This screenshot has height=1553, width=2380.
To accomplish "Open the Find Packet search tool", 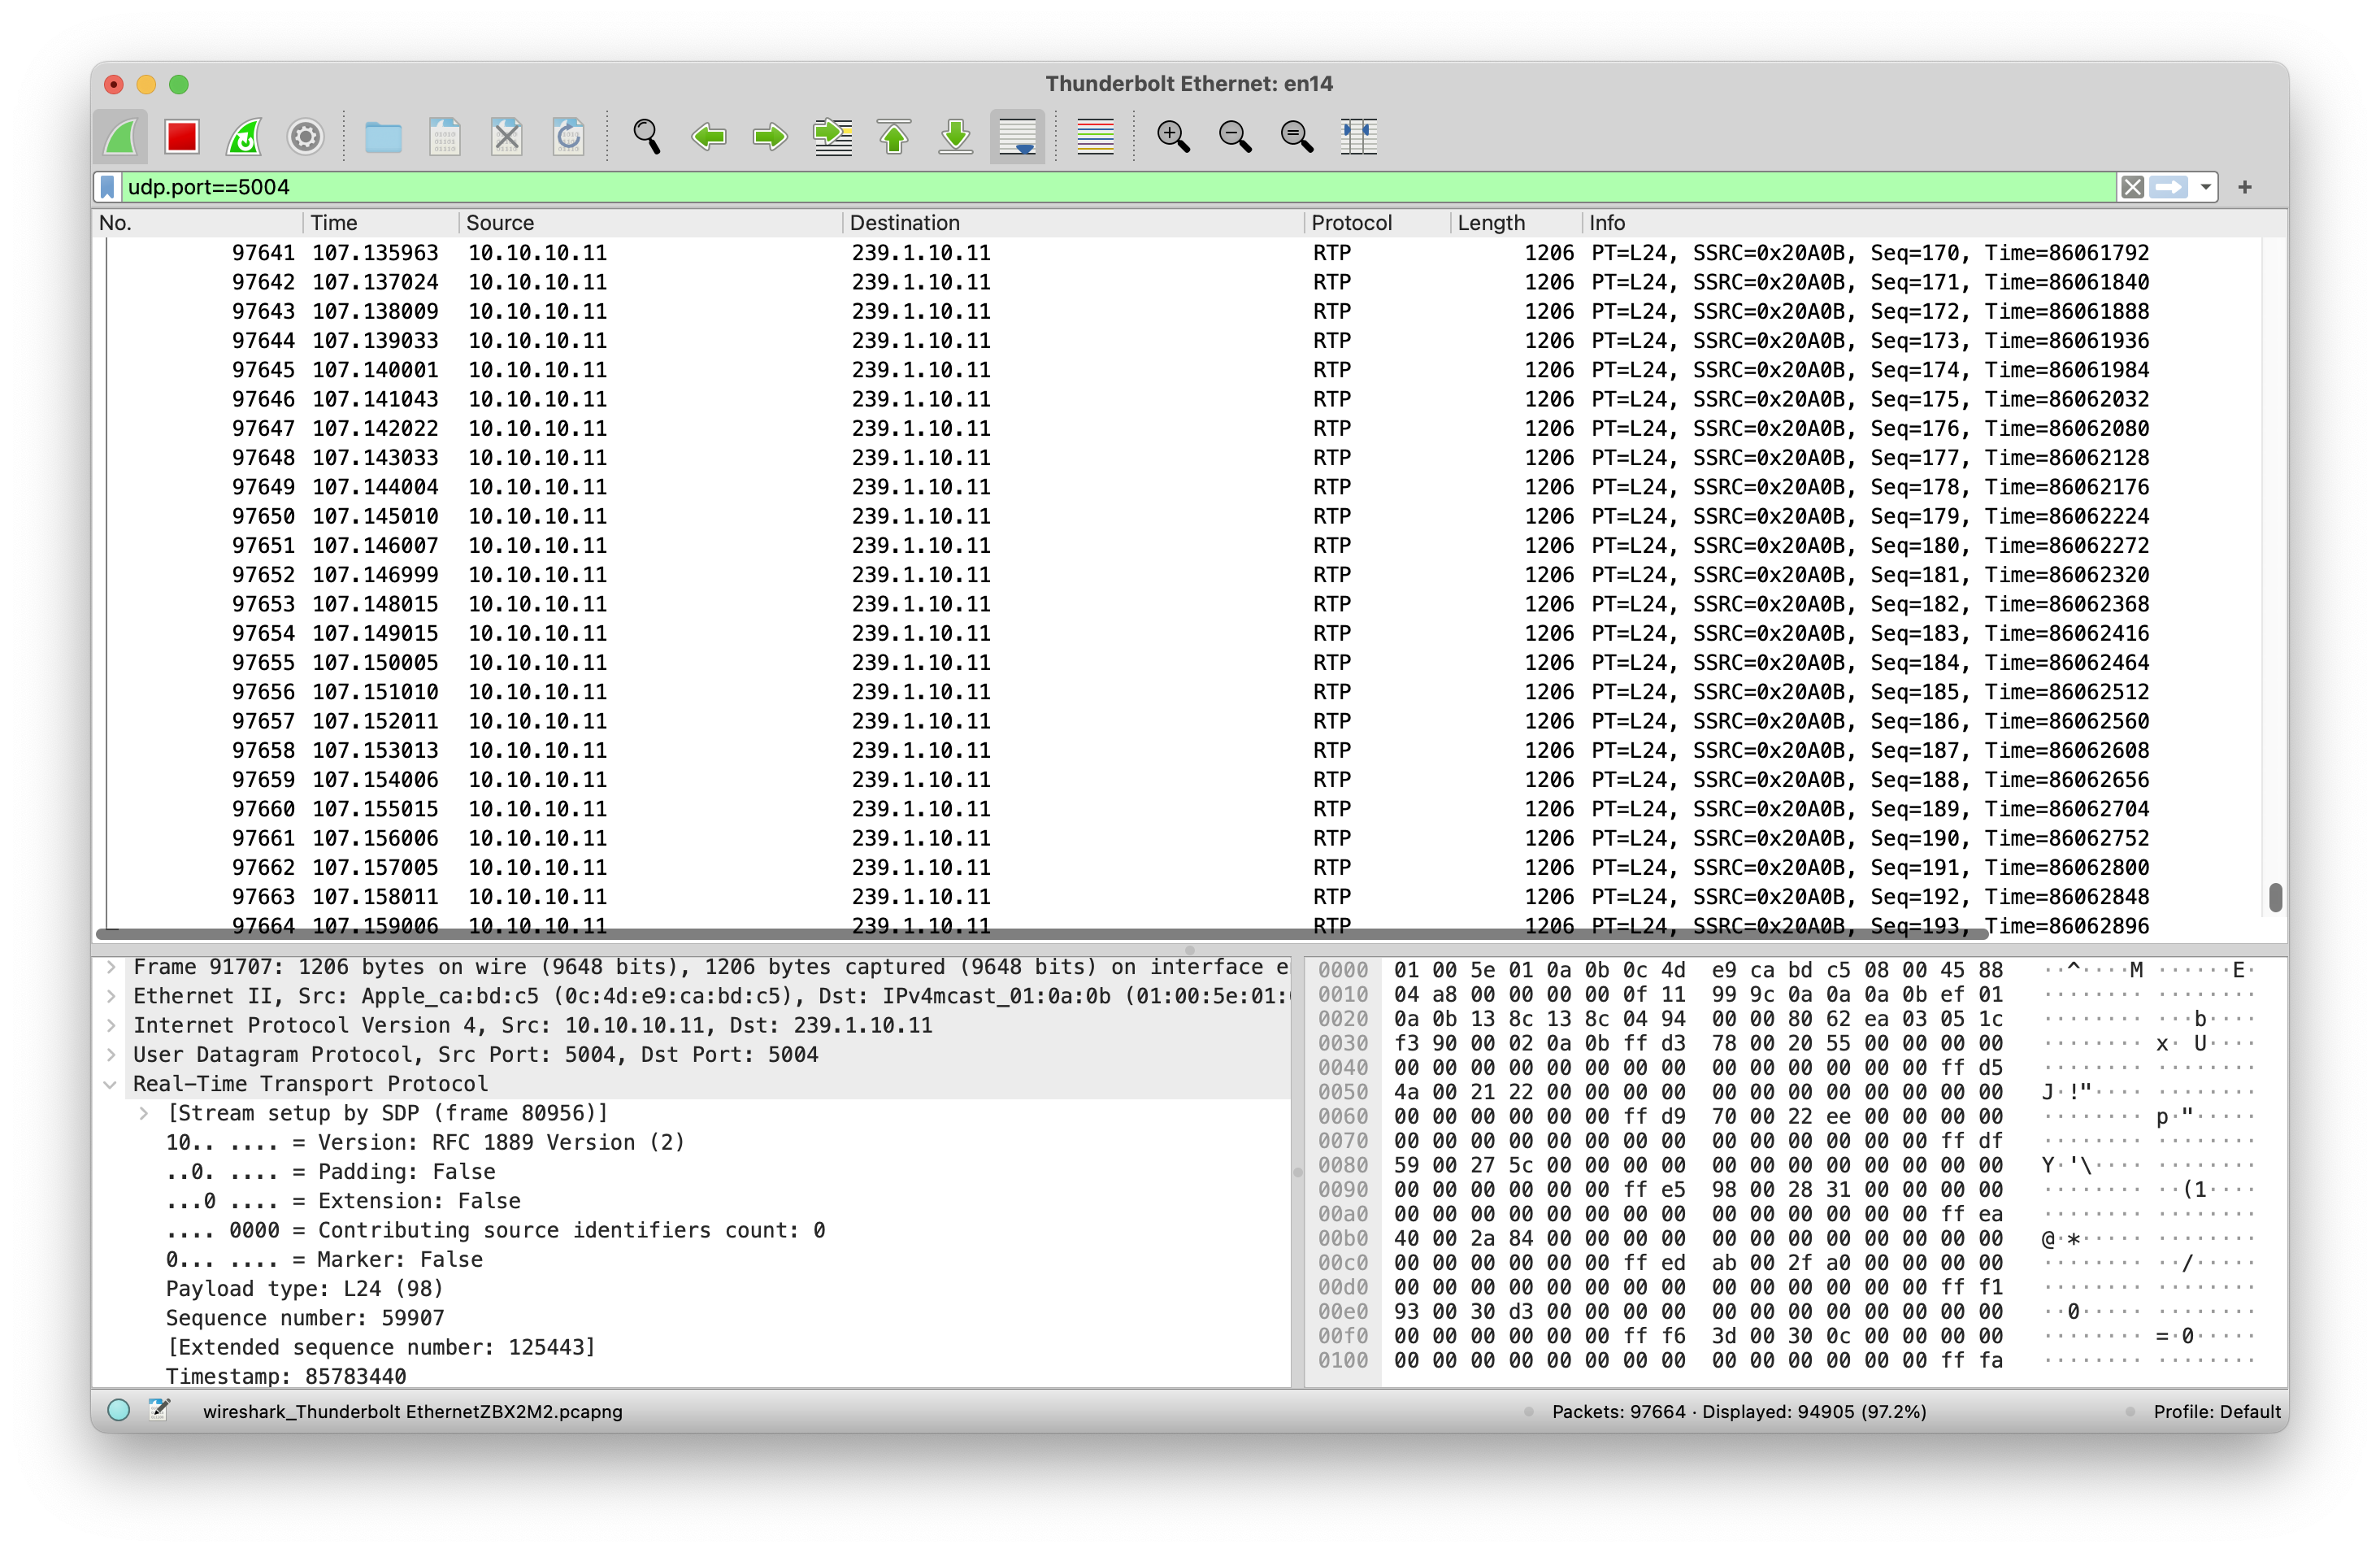I will click(x=646, y=136).
